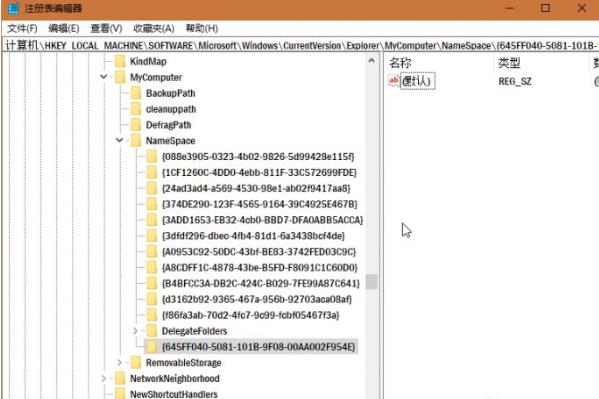This screenshot has height=399, width=599.
Task: Click folder icon of {B4BFCC3A-DB2C-424C-B029-7FE99A87C641}
Action: click(152, 284)
